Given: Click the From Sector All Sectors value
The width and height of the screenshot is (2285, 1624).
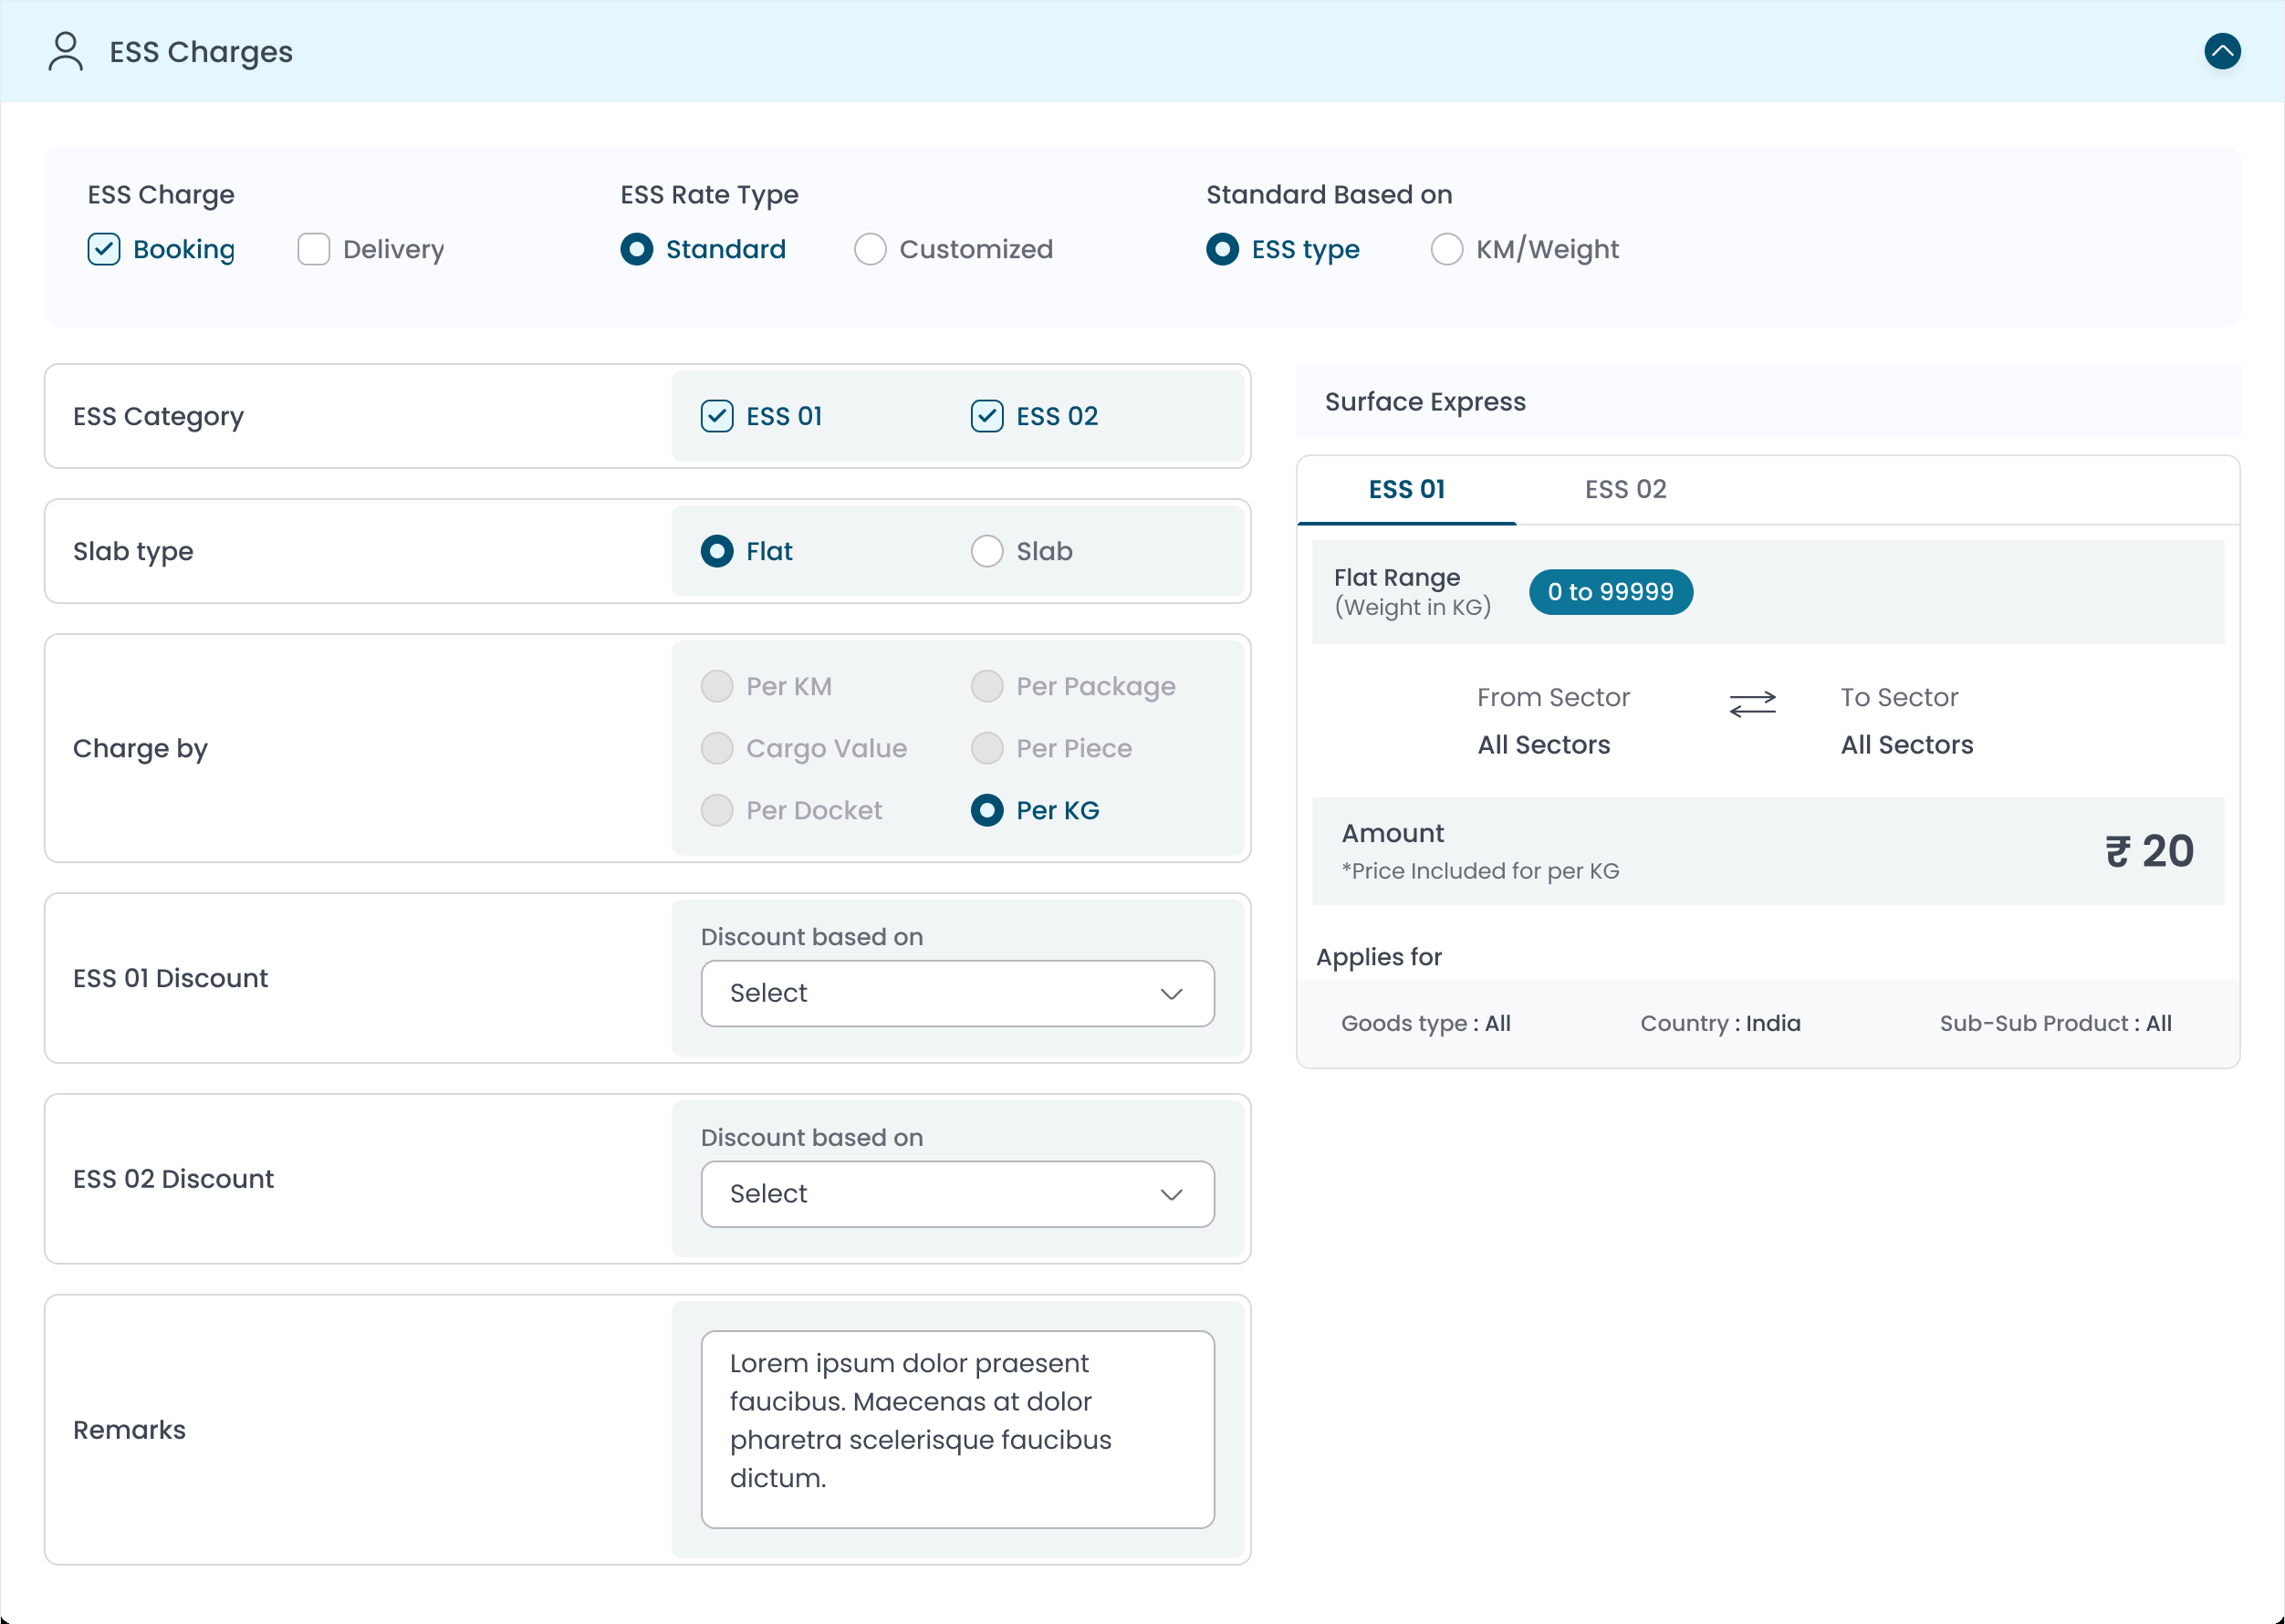Looking at the screenshot, I should (x=1544, y=745).
